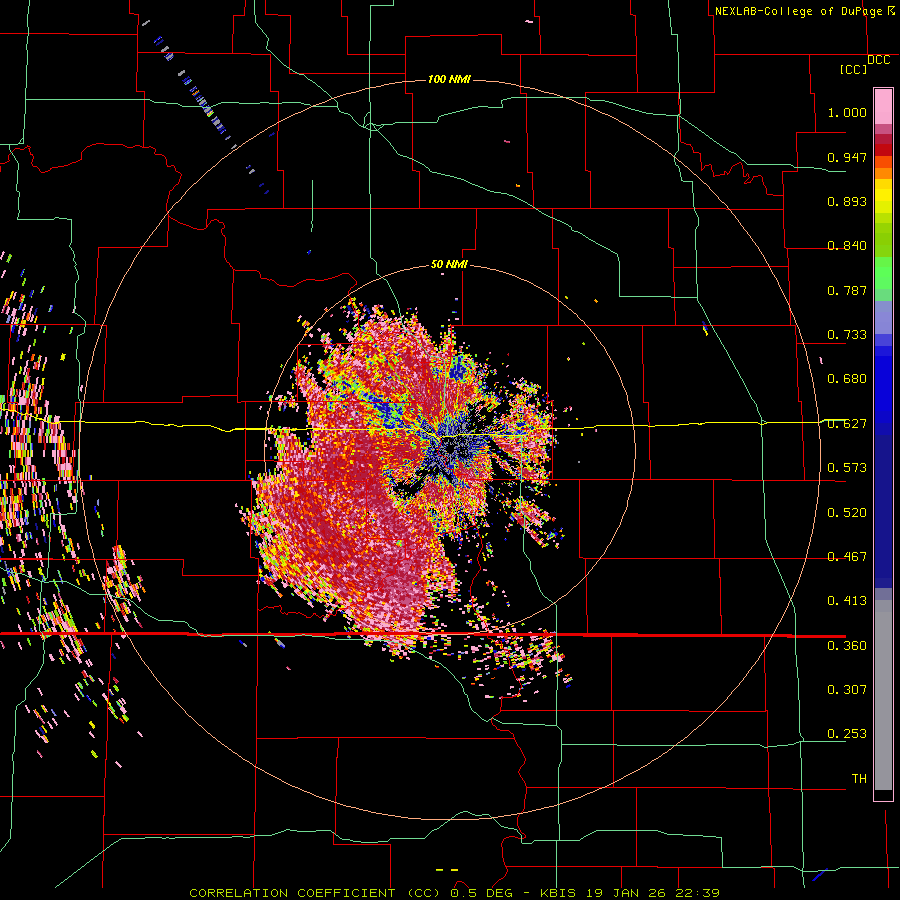This screenshot has height=900, width=900.
Task: Click the 50 NMI range ring label
Action: pyautogui.click(x=449, y=265)
